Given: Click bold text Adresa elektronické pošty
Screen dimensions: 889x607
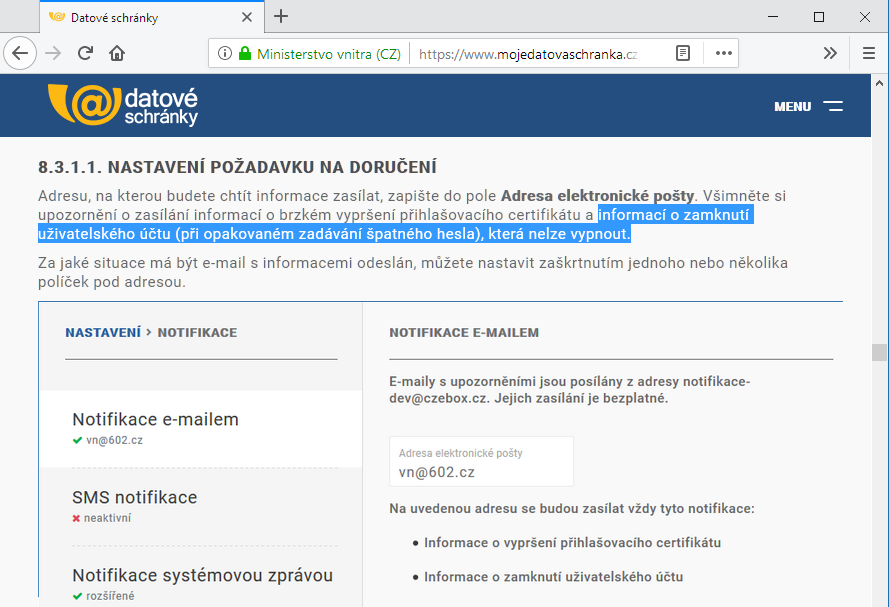Looking at the screenshot, I should [x=598, y=196].
